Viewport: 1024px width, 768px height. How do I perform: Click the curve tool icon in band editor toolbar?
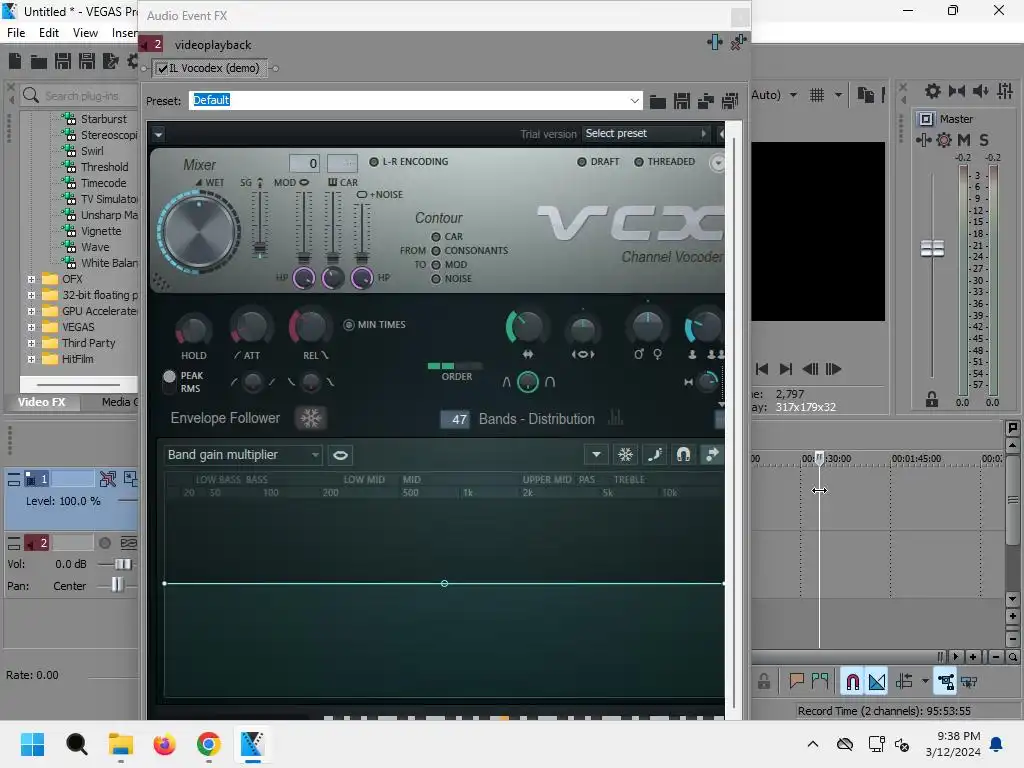[654, 455]
